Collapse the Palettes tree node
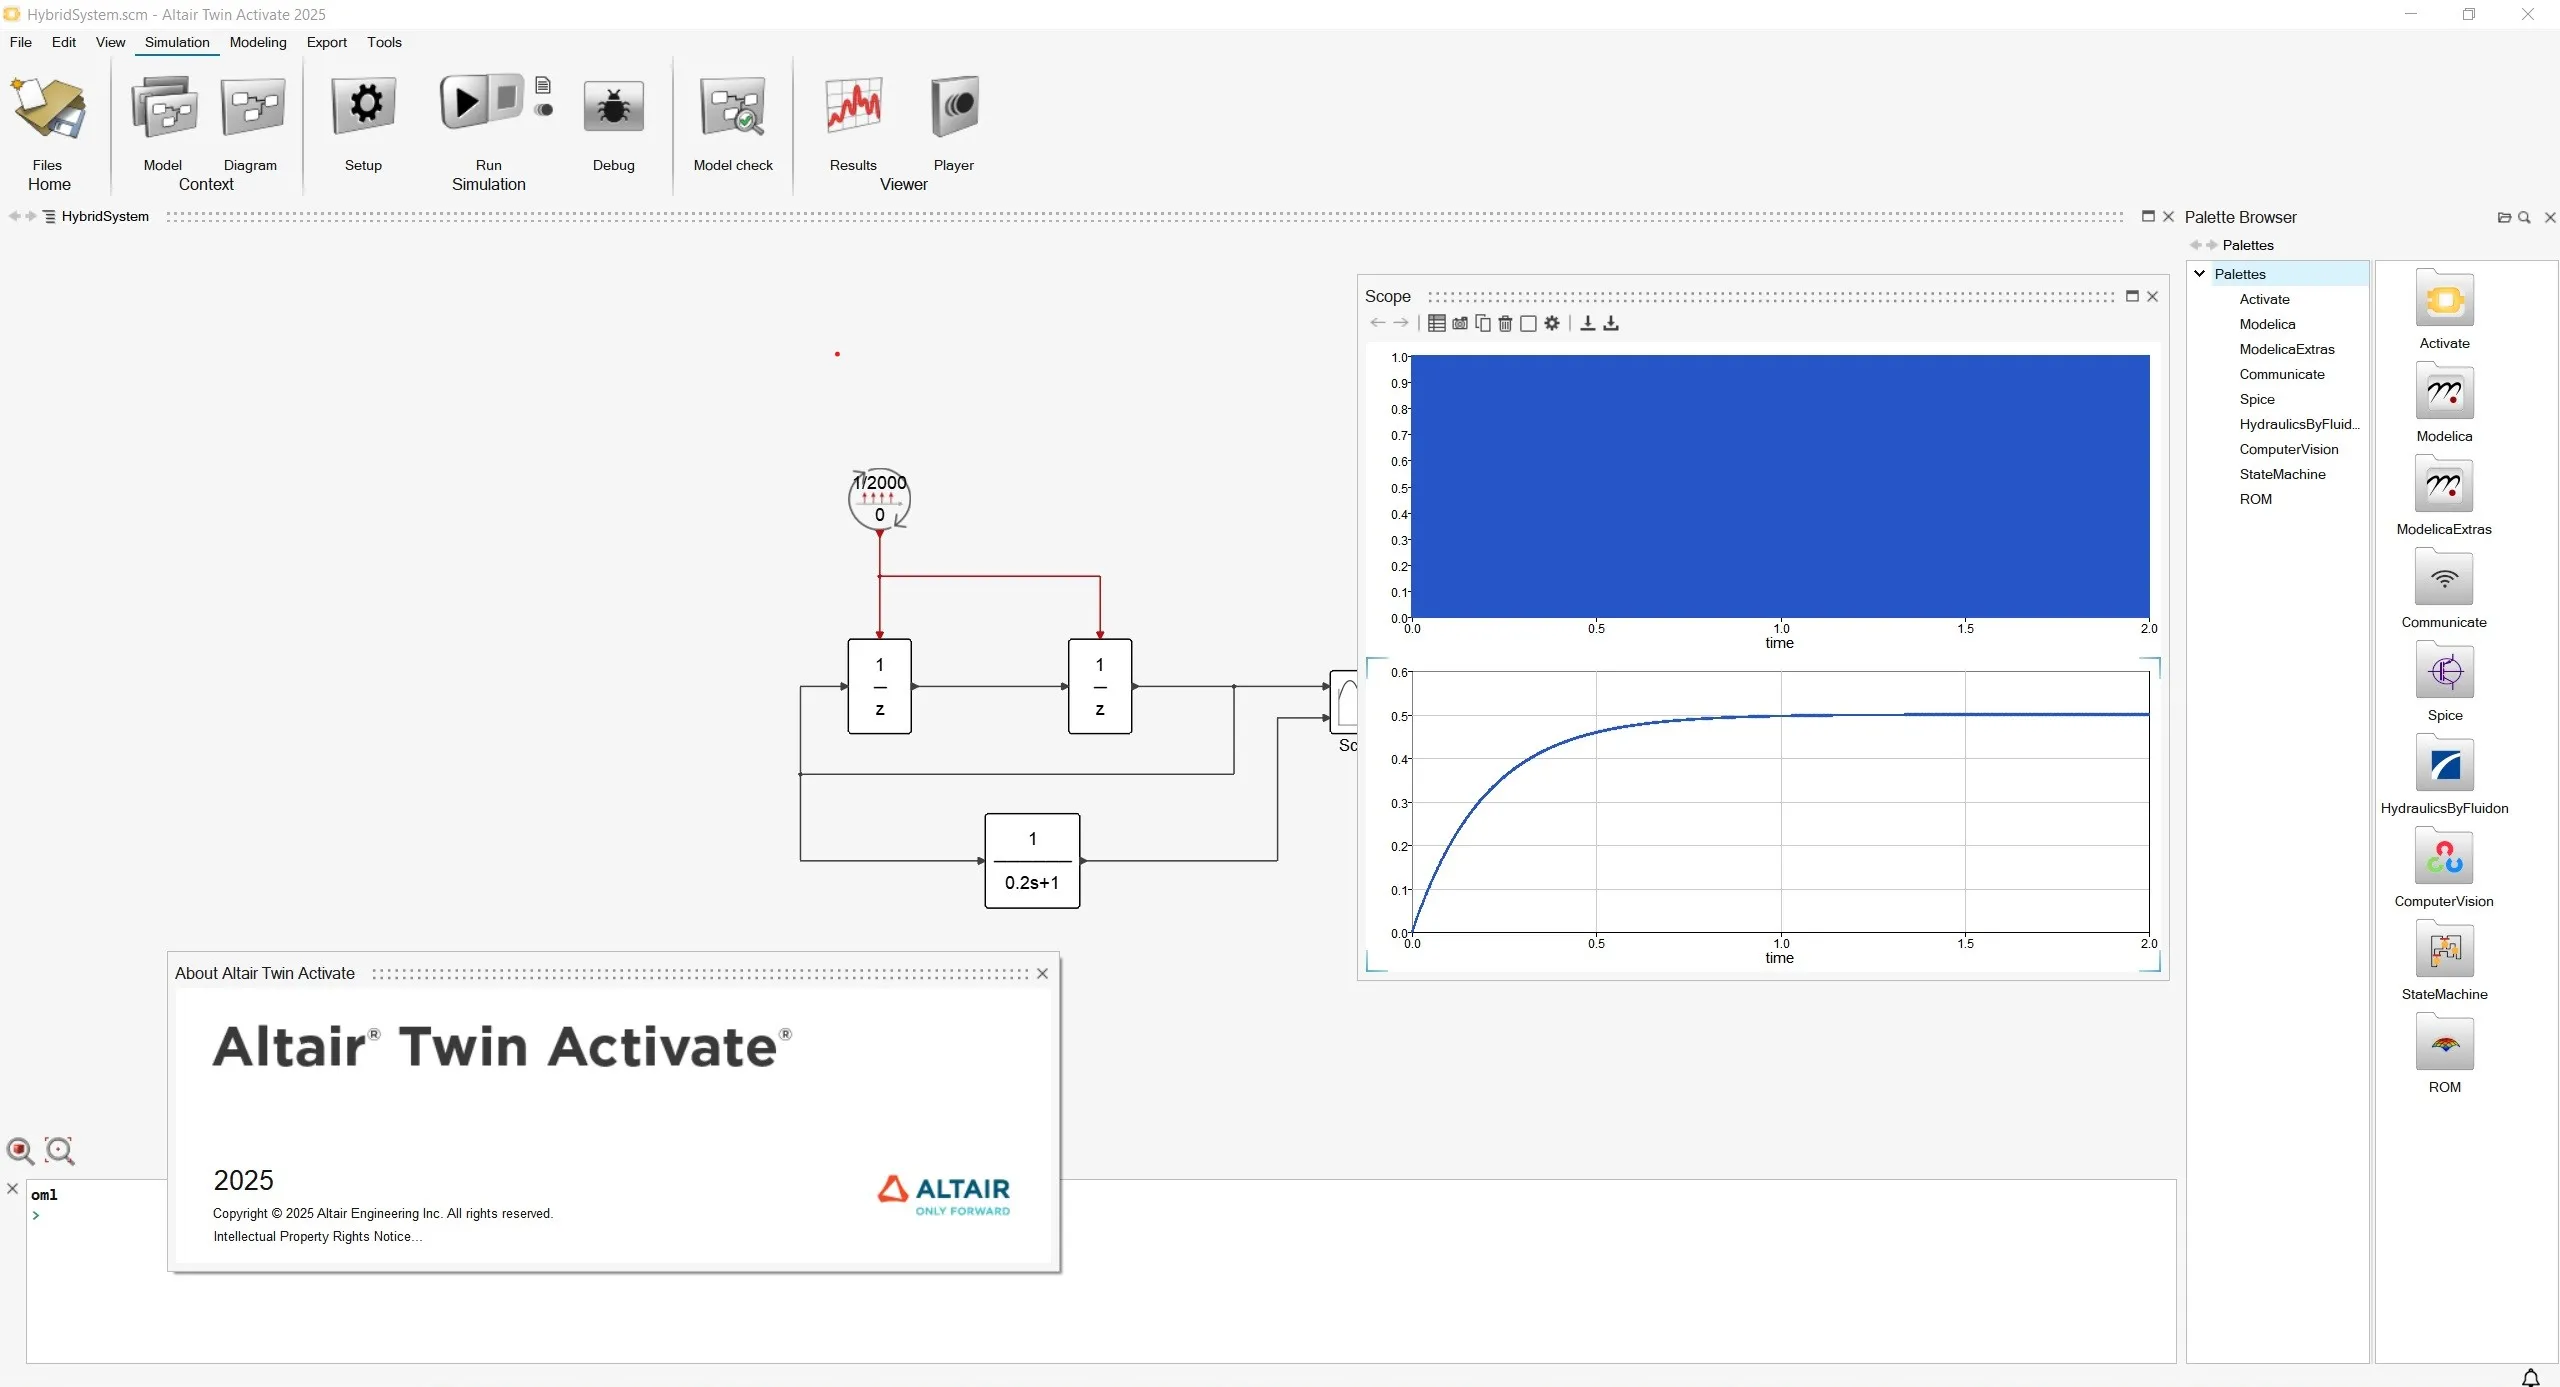Image resolution: width=2560 pixels, height=1387 pixels. (x=2200, y=273)
